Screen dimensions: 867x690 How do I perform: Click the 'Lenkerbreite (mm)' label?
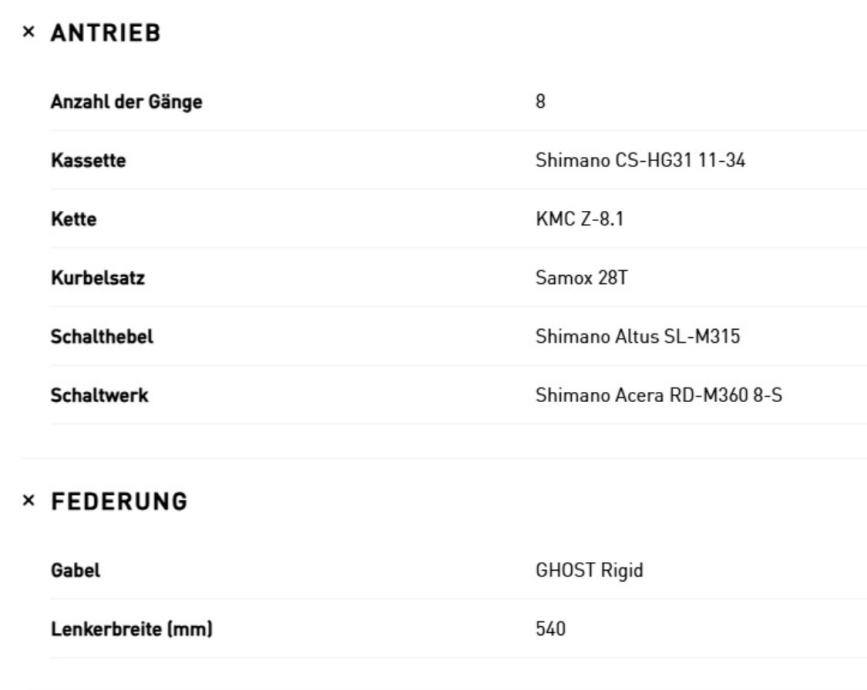(x=131, y=629)
